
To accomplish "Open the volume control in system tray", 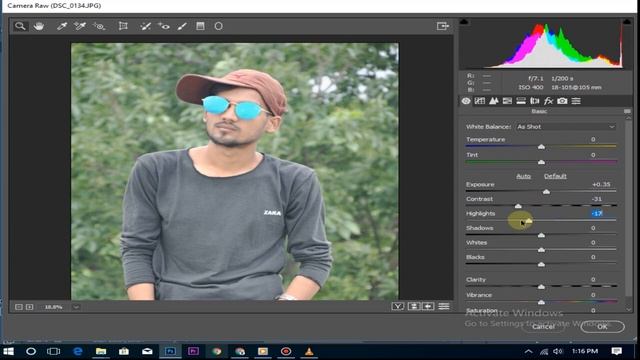I will pos(558,351).
